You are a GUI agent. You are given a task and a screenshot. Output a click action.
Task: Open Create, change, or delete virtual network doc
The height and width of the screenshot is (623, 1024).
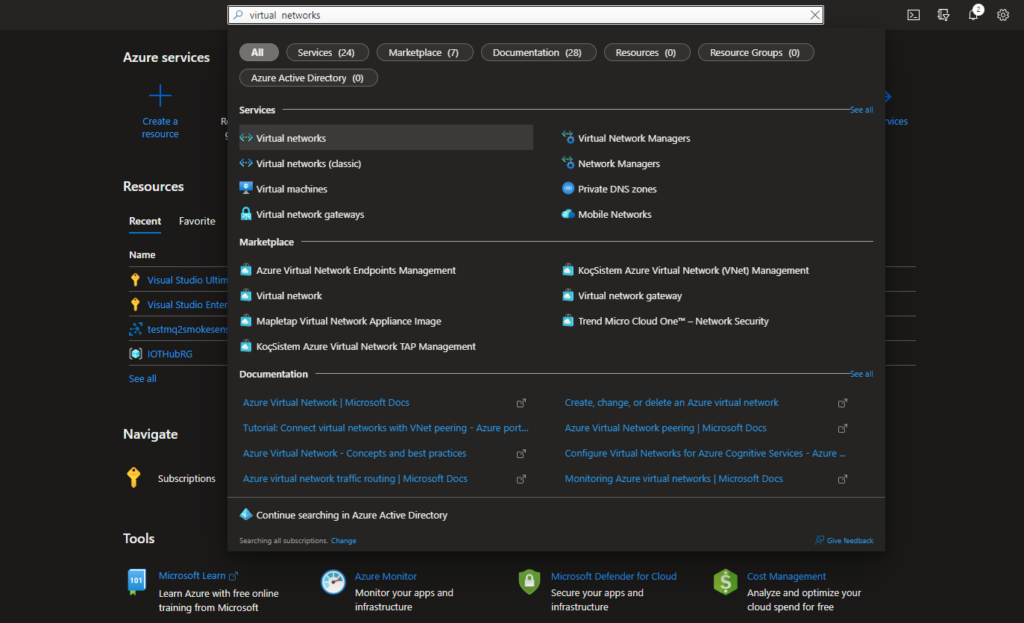[x=671, y=402]
